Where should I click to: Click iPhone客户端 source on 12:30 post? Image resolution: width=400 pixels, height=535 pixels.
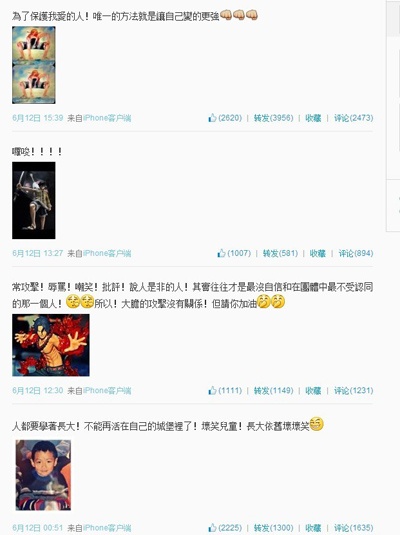(x=107, y=390)
